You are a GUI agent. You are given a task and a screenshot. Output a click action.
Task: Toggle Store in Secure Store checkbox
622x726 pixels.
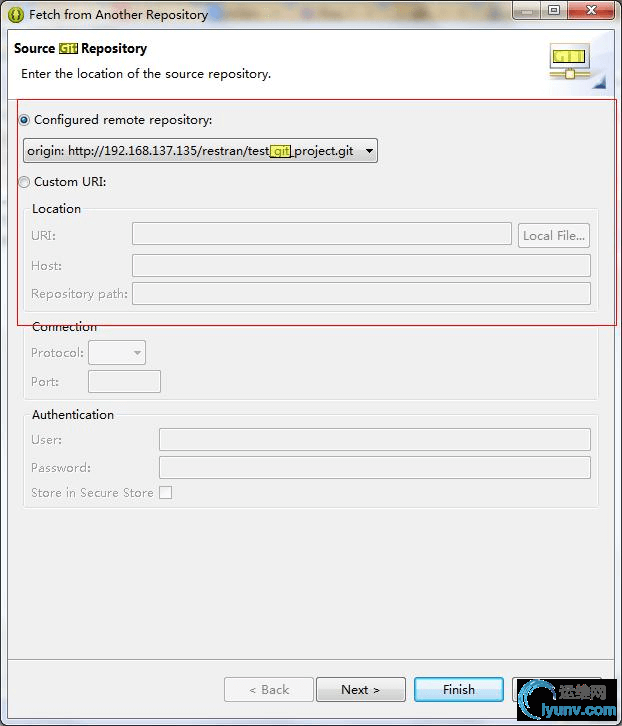[165, 493]
